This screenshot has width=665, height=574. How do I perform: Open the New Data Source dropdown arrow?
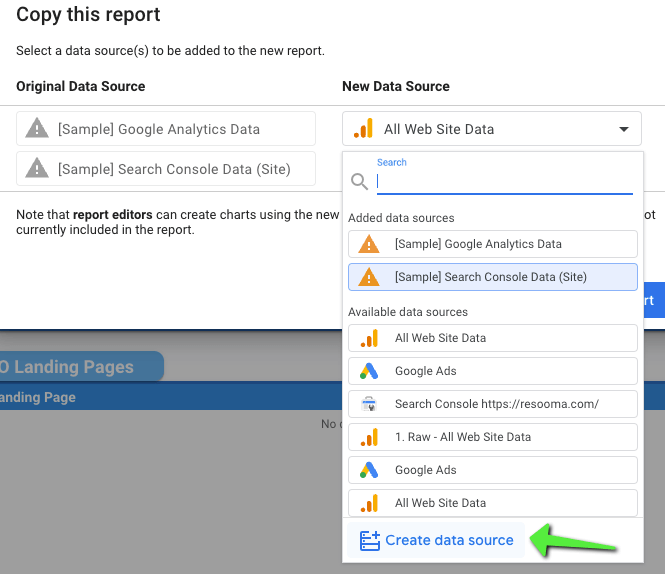(624, 129)
